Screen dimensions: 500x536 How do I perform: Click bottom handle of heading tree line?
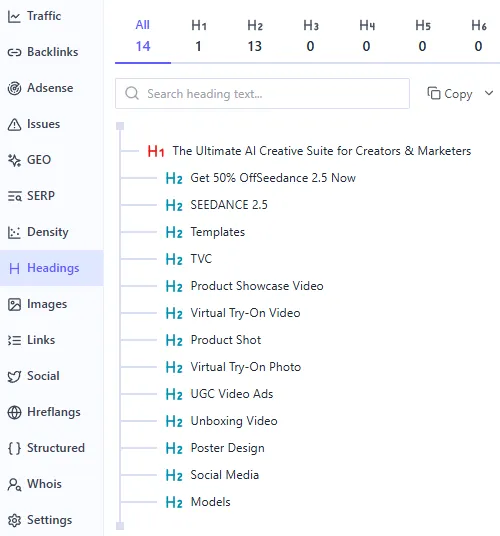point(120,526)
